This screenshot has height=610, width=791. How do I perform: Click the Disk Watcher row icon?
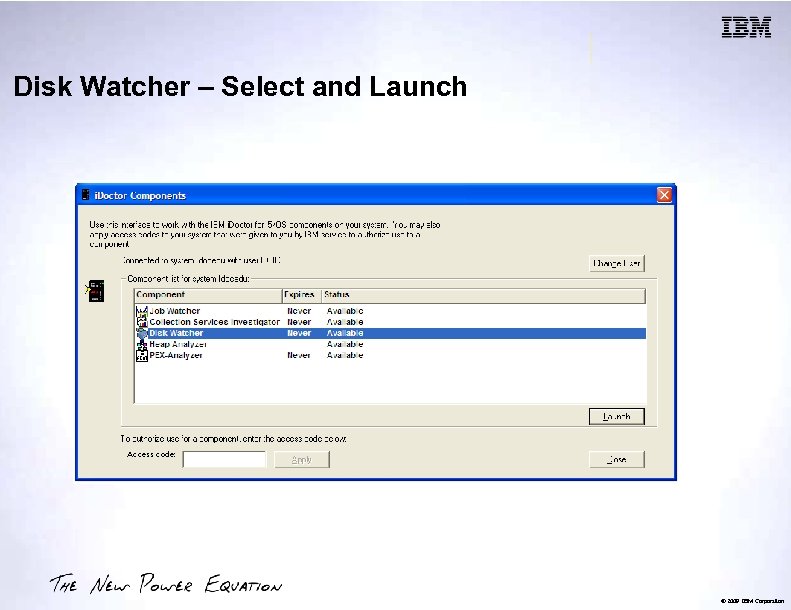point(142,333)
